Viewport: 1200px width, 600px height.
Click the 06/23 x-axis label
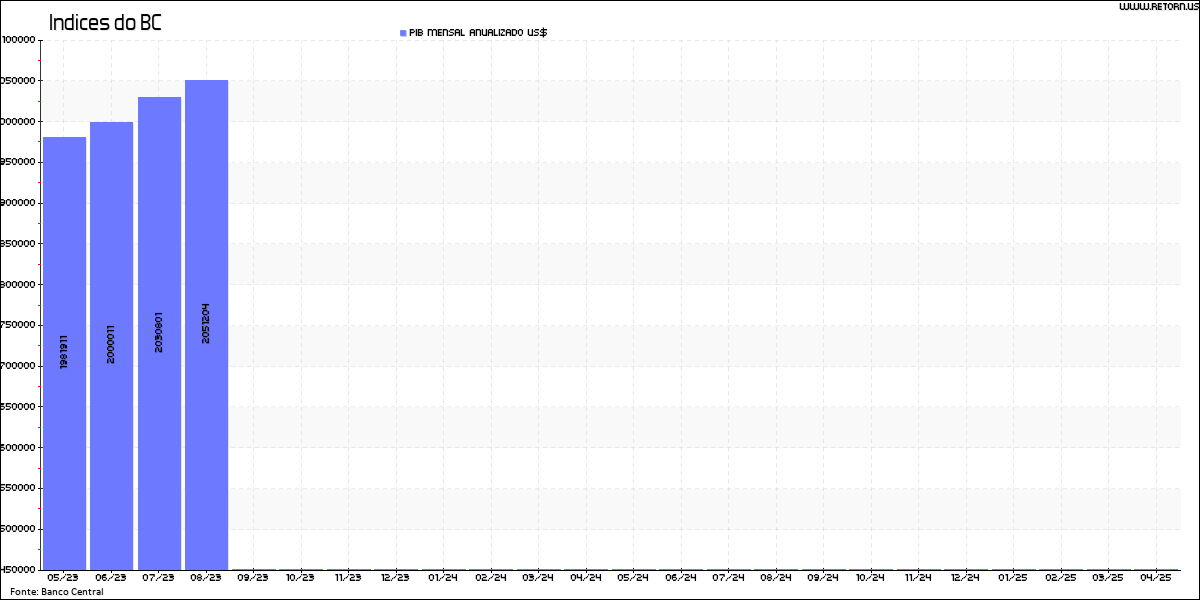tap(111, 577)
